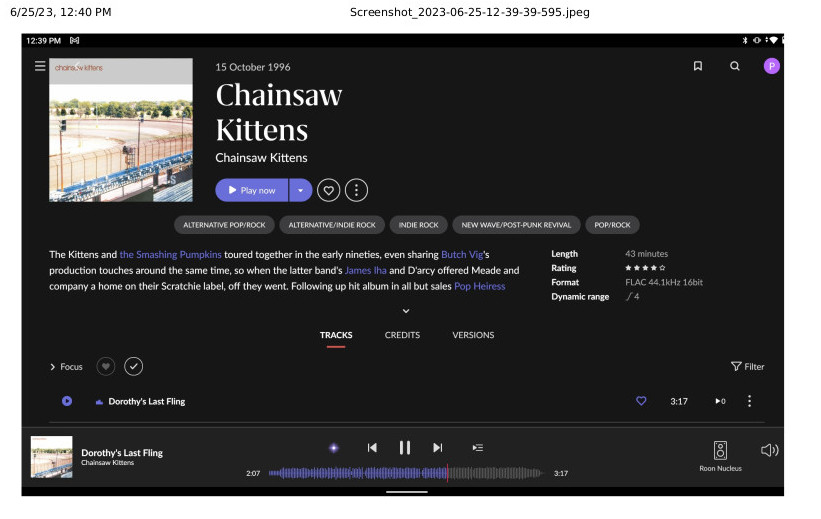The height and width of the screenshot is (519, 821).
Task: Click the Roon Radio sparkle icon
Action: [x=334, y=448]
